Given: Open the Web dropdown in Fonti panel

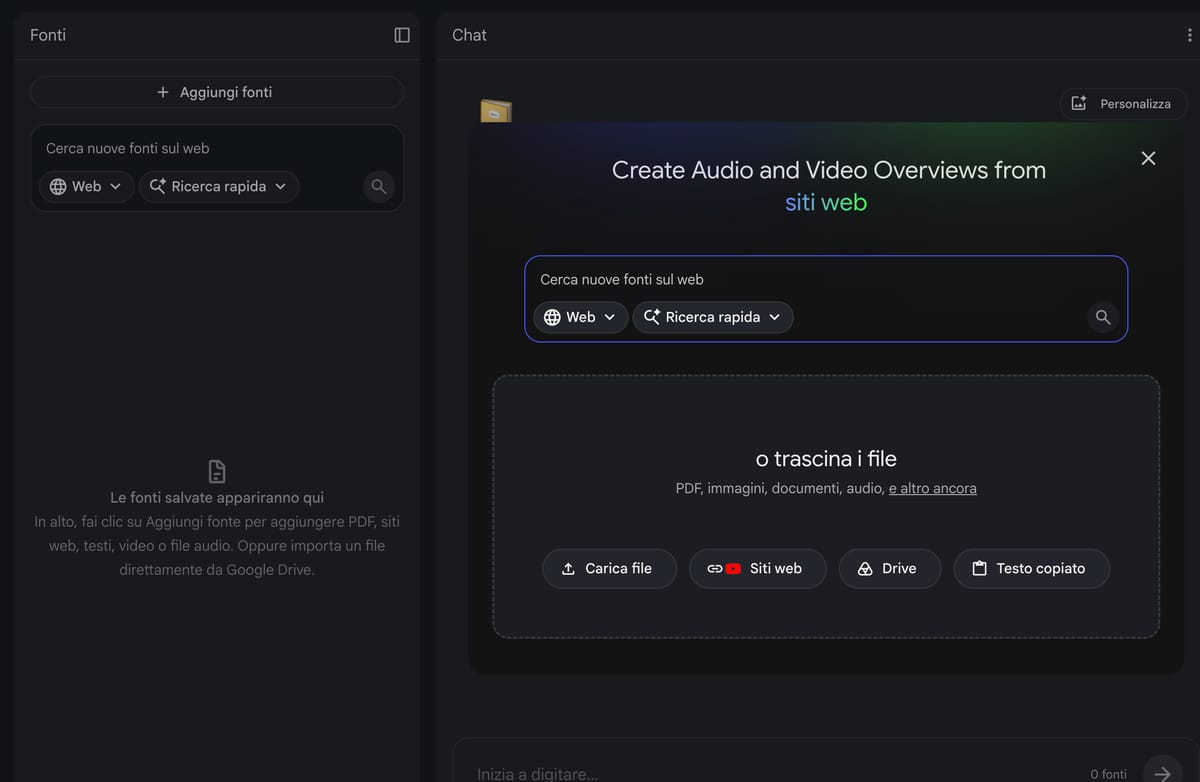Looking at the screenshot, I should pos(86,186).
